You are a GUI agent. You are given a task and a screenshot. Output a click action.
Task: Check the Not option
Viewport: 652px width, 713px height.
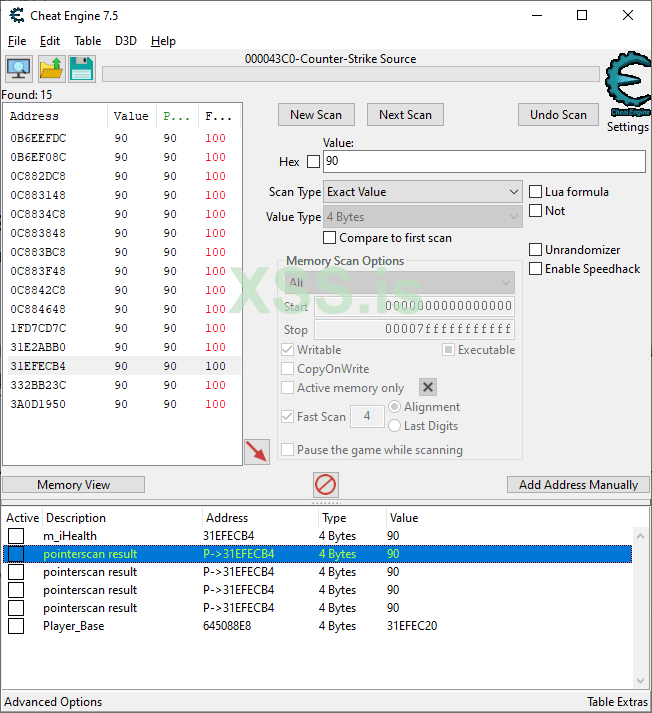click(x=535, y=211)
